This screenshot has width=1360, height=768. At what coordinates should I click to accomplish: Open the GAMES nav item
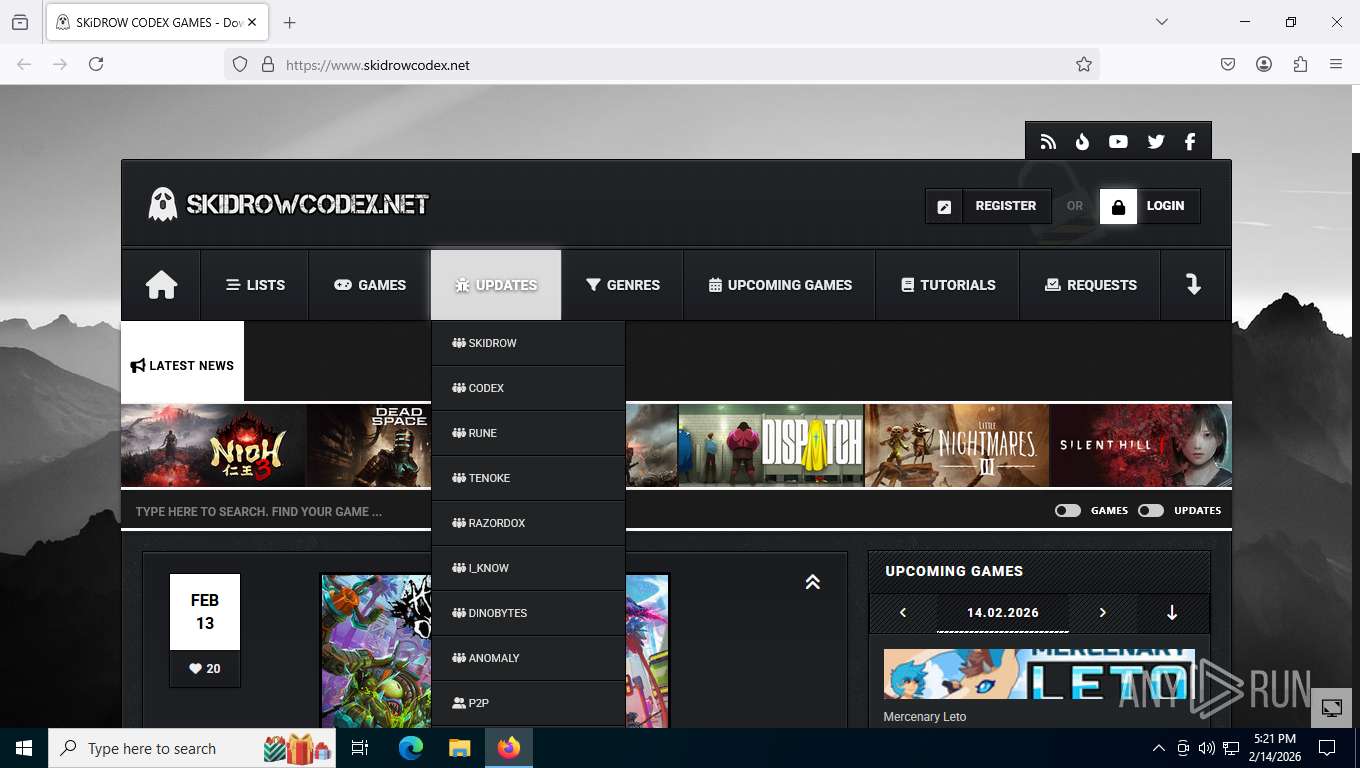(x=370, y=285)
